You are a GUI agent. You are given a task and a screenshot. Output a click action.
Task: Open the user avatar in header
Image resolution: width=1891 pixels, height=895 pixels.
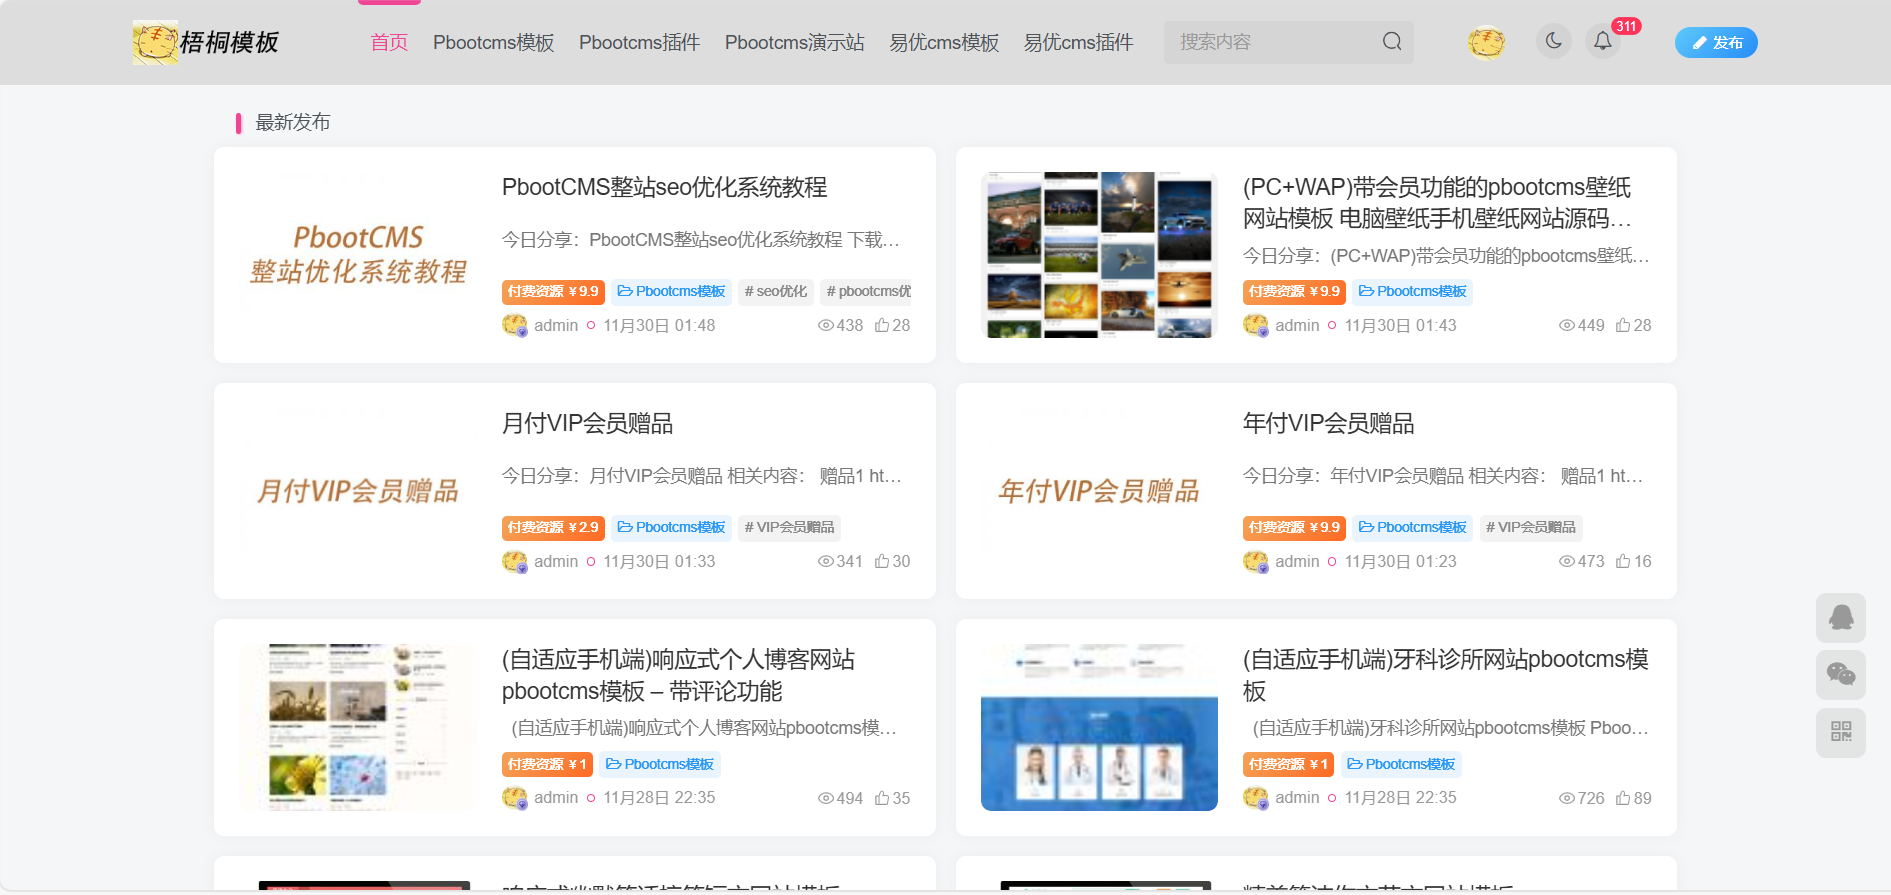[1486, 42]
